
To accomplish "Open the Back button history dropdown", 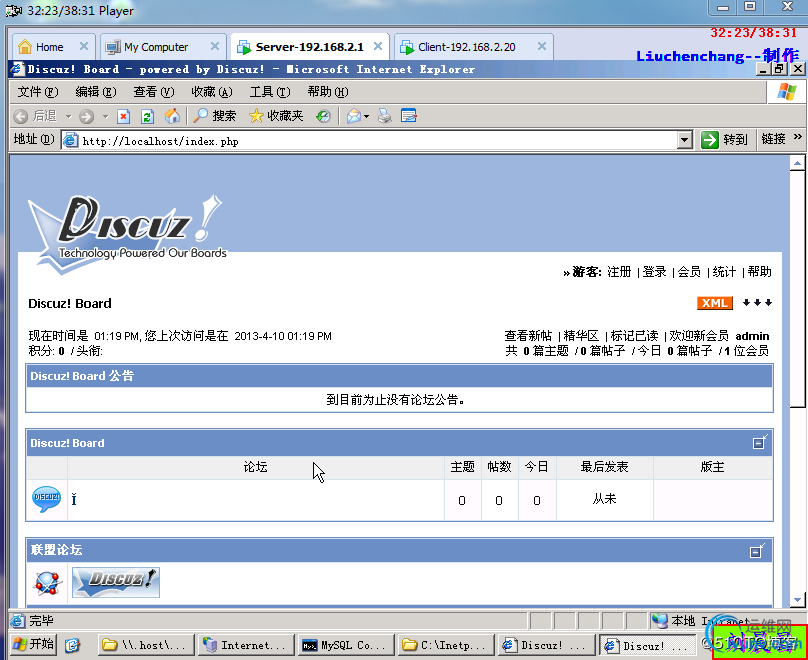I will [69, 117].
